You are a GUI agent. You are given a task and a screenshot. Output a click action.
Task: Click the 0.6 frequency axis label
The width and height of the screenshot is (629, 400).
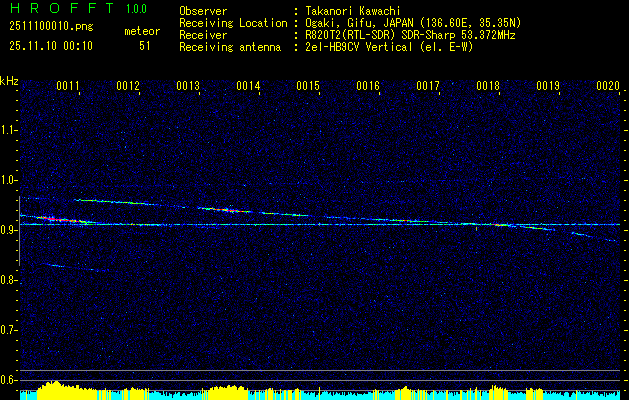[9, 380]
